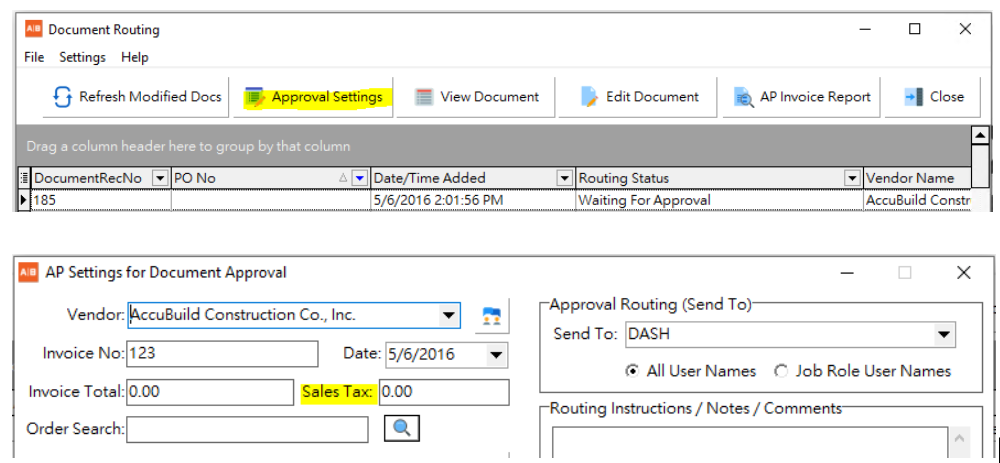Minimize the Document Routing window

[865, 29]
